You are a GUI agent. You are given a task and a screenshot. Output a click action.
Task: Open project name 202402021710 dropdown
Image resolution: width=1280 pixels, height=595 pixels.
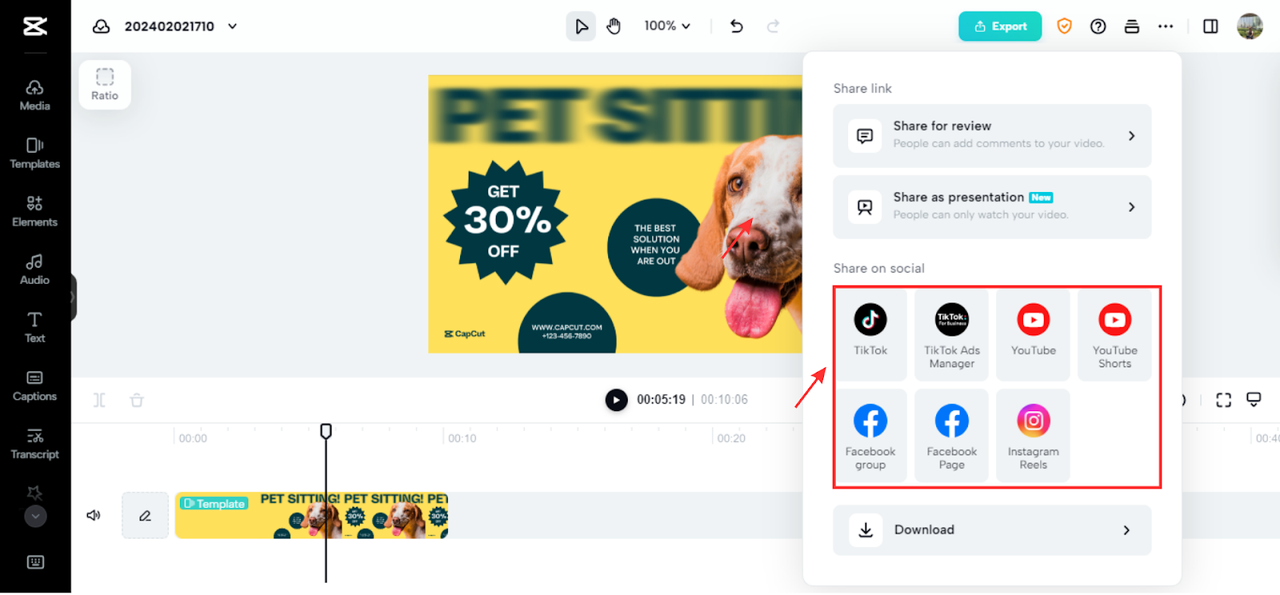click(x=181, y=26)
